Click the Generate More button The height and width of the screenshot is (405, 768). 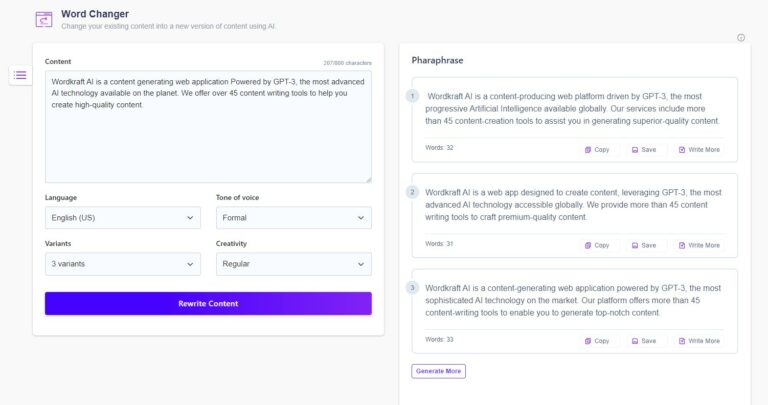point(438,371)
